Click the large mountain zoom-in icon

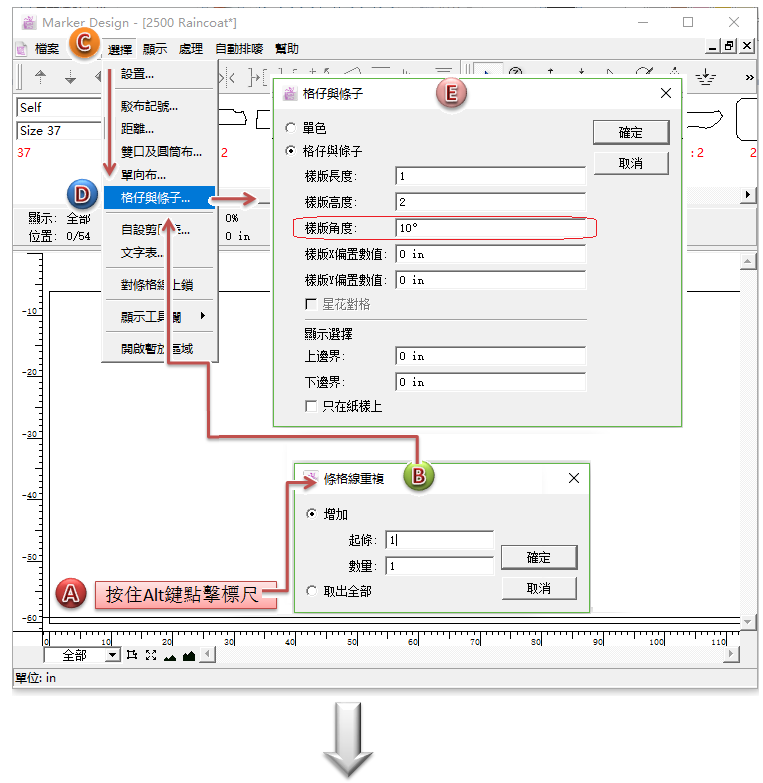tap(188, 655)
